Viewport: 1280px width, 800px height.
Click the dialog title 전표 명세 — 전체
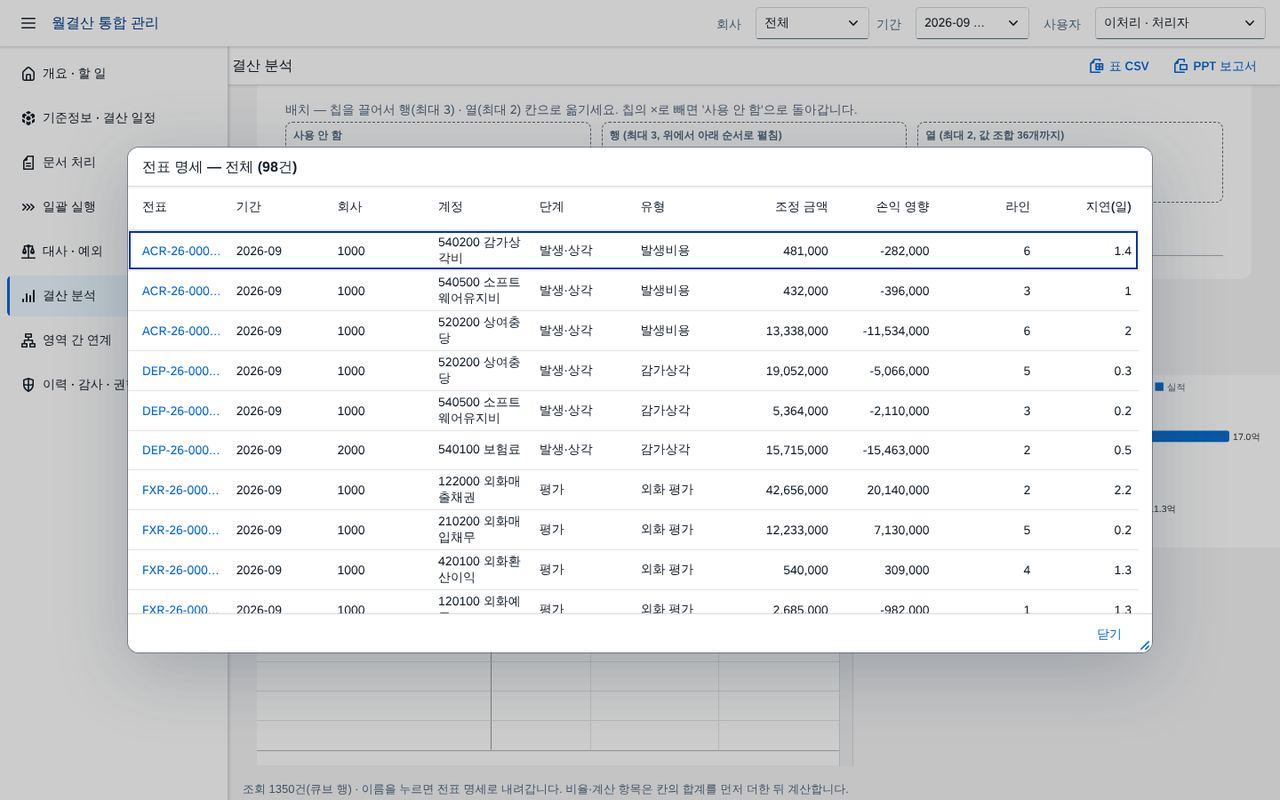pyautogui.click(x=219, y=167)
